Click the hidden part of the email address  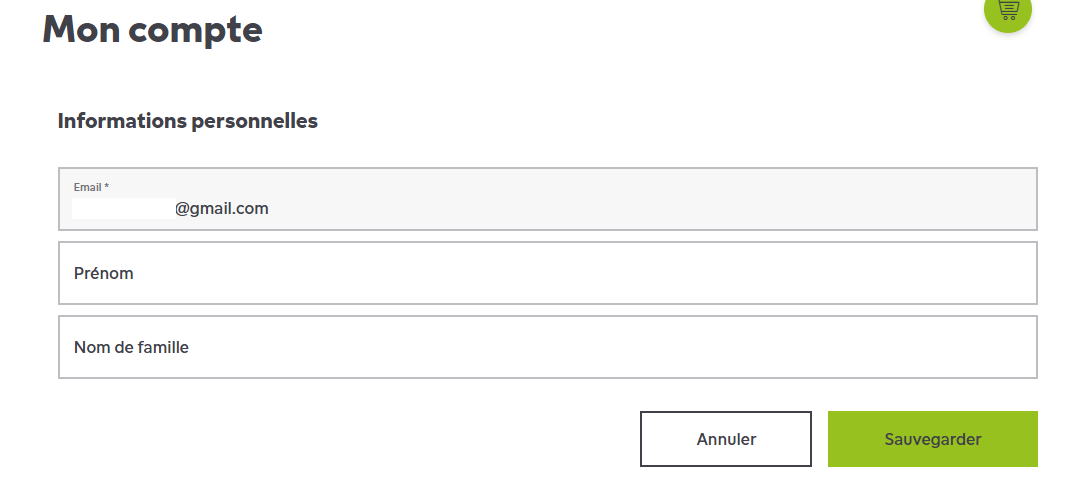[x=122, y=209]
